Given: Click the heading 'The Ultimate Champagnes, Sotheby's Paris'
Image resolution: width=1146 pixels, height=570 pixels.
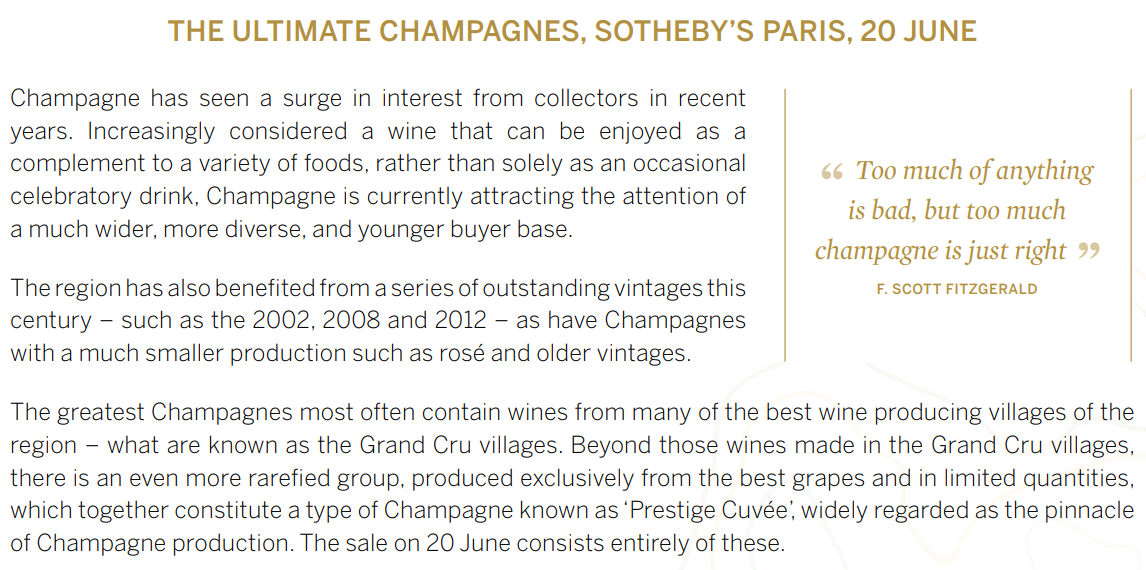Looking at the screenshot, I should [572, 31].
